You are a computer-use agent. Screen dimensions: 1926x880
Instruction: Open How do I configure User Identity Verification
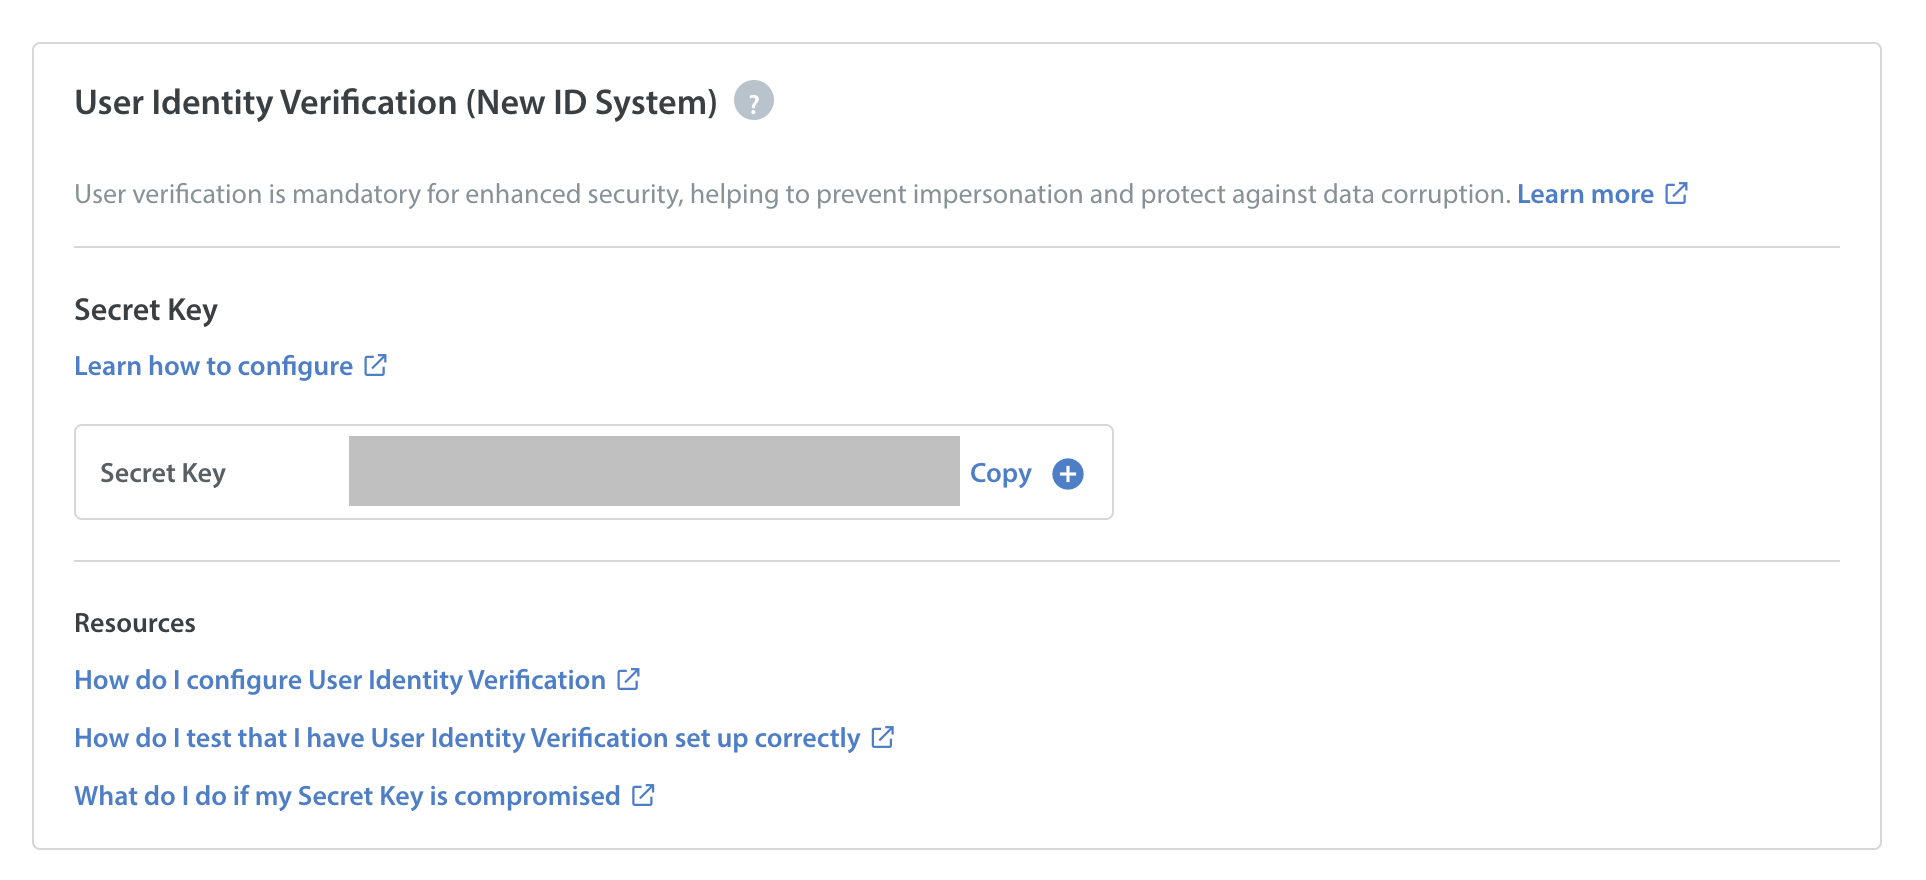point(340,680)
